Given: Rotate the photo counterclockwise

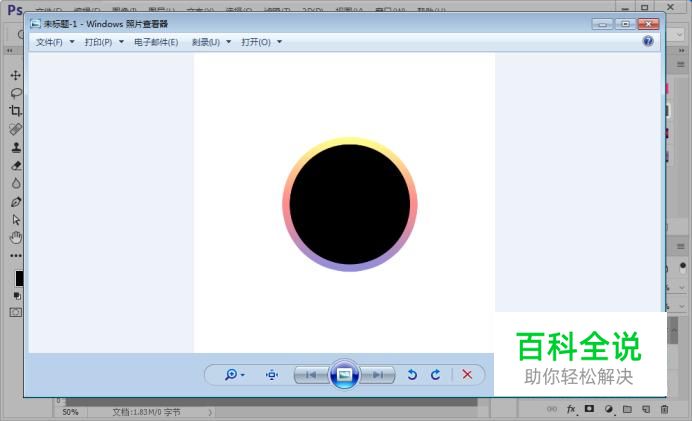Looking at the screenshot, I should coord(412,375).
